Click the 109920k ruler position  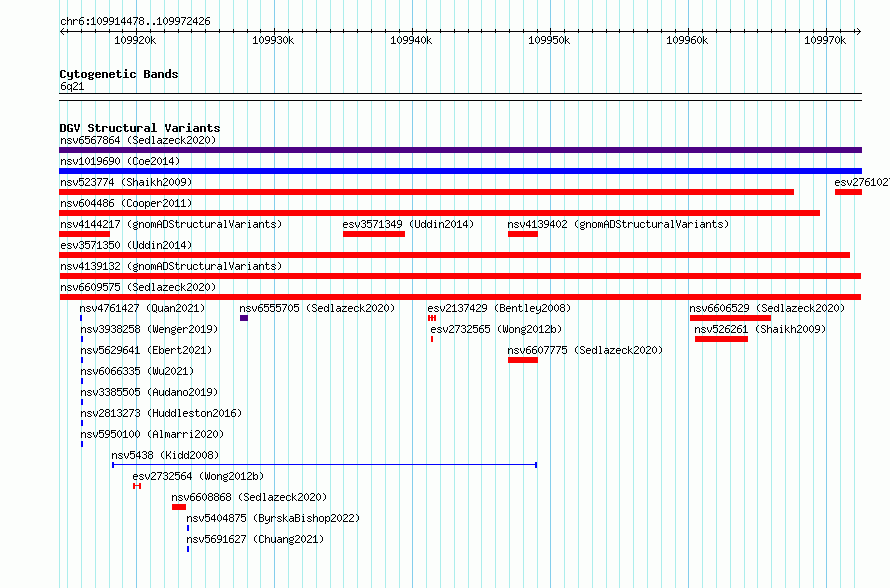[135, 40]
